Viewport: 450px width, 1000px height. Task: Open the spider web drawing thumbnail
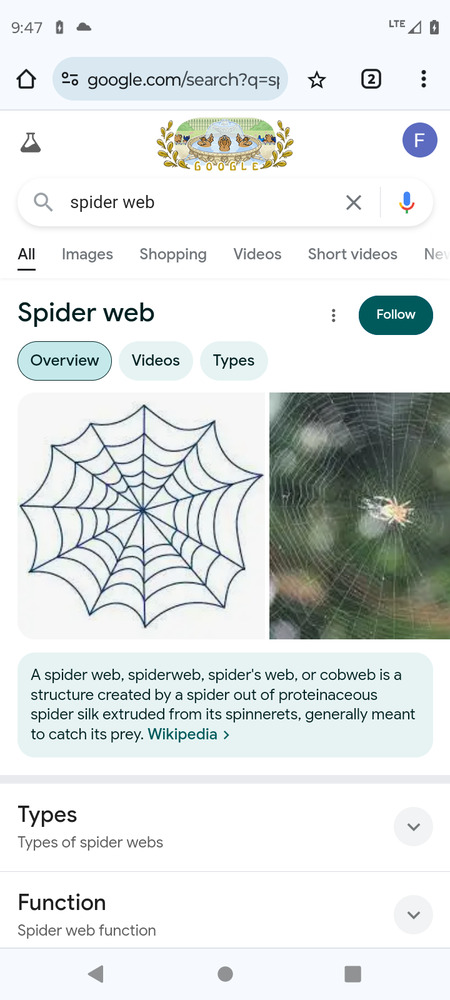[x=141, y=516]
